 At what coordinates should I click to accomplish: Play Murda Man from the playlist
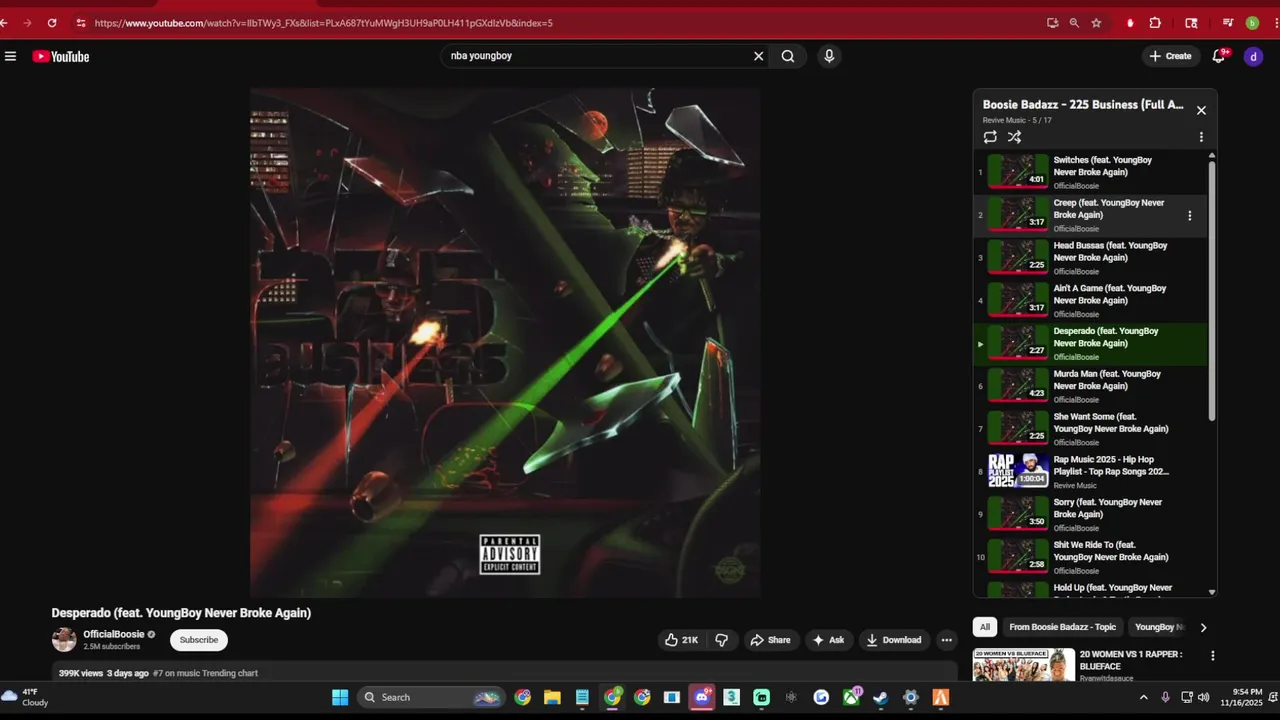click(1090, 386)
